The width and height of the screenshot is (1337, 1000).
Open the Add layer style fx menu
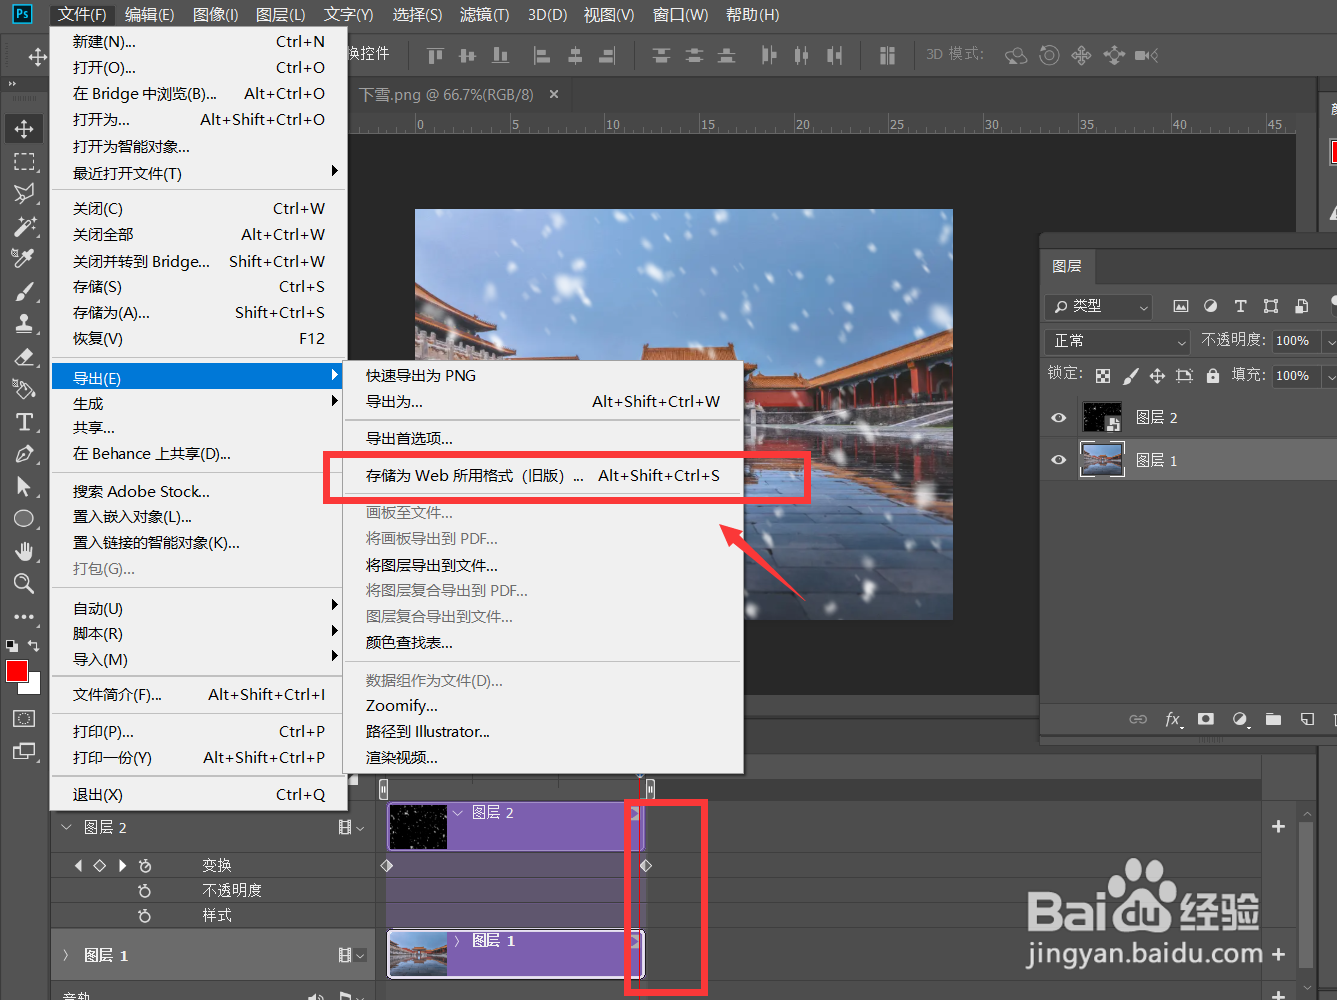(1173, 719)
